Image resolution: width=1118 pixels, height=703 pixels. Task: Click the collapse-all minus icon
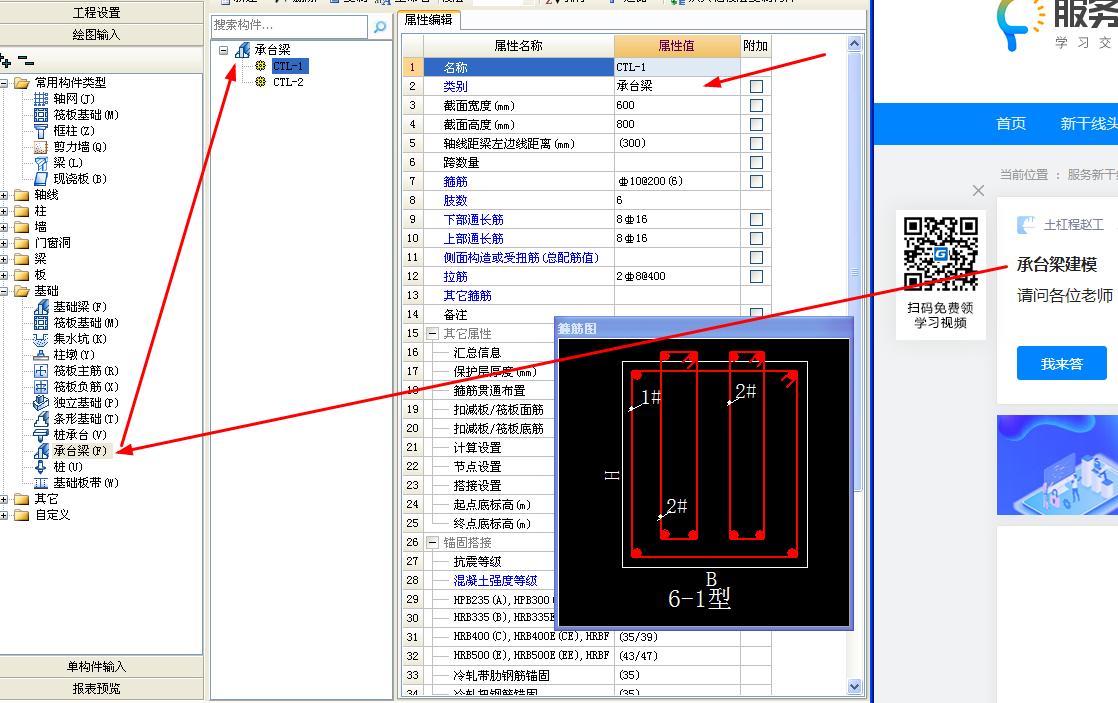point(26,61)
